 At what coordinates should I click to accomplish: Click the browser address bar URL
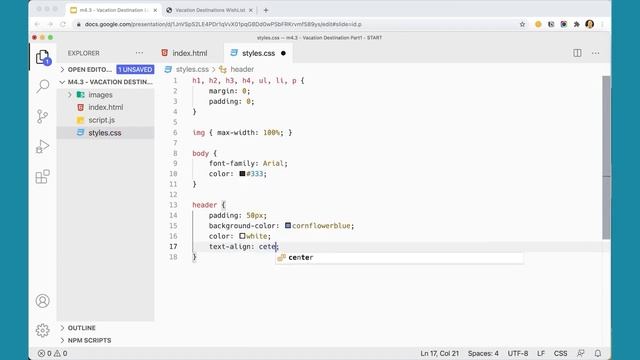(223, 24)
